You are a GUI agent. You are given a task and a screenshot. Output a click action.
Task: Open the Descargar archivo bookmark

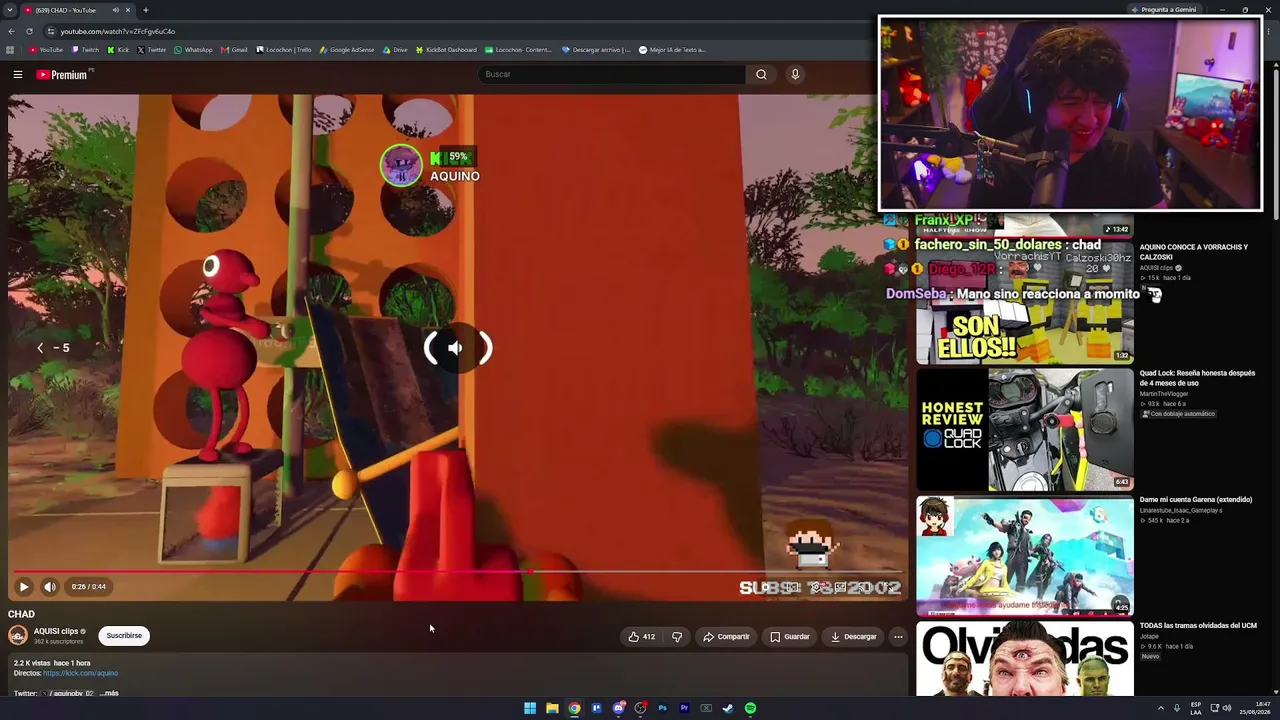point(596,49)
